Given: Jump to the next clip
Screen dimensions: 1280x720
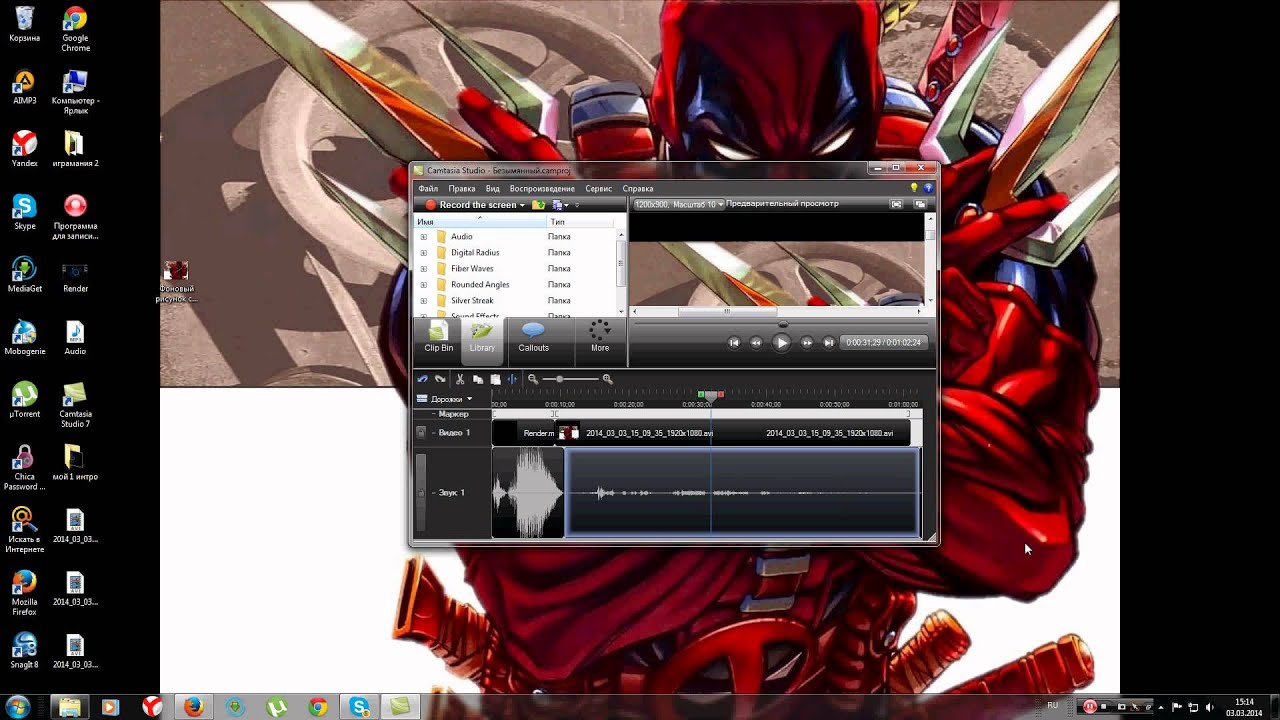Looking at the screenshot, I should click(x=829, y=342).
